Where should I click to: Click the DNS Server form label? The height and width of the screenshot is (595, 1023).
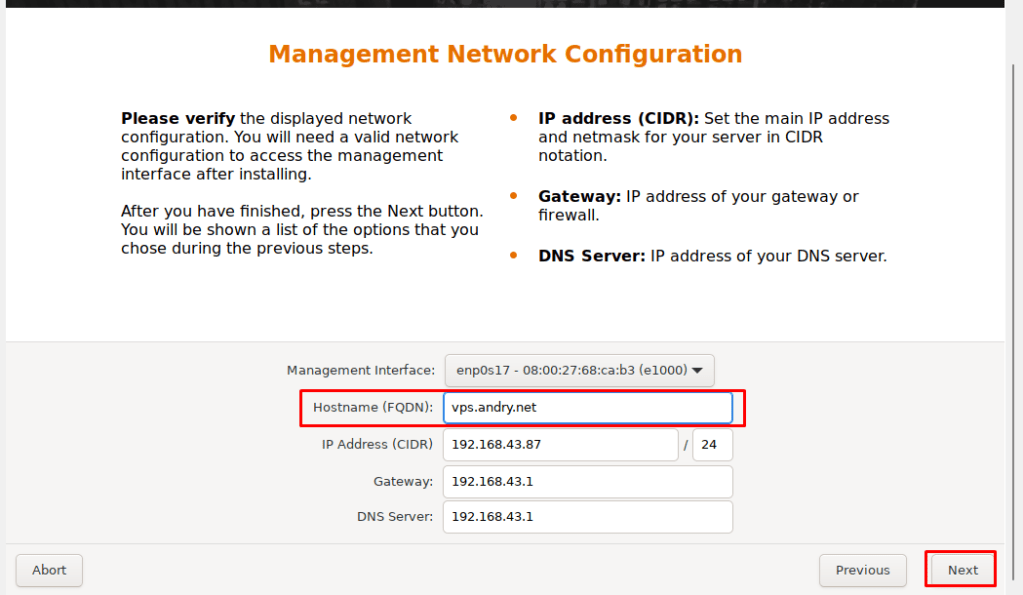tap(394, 517)
